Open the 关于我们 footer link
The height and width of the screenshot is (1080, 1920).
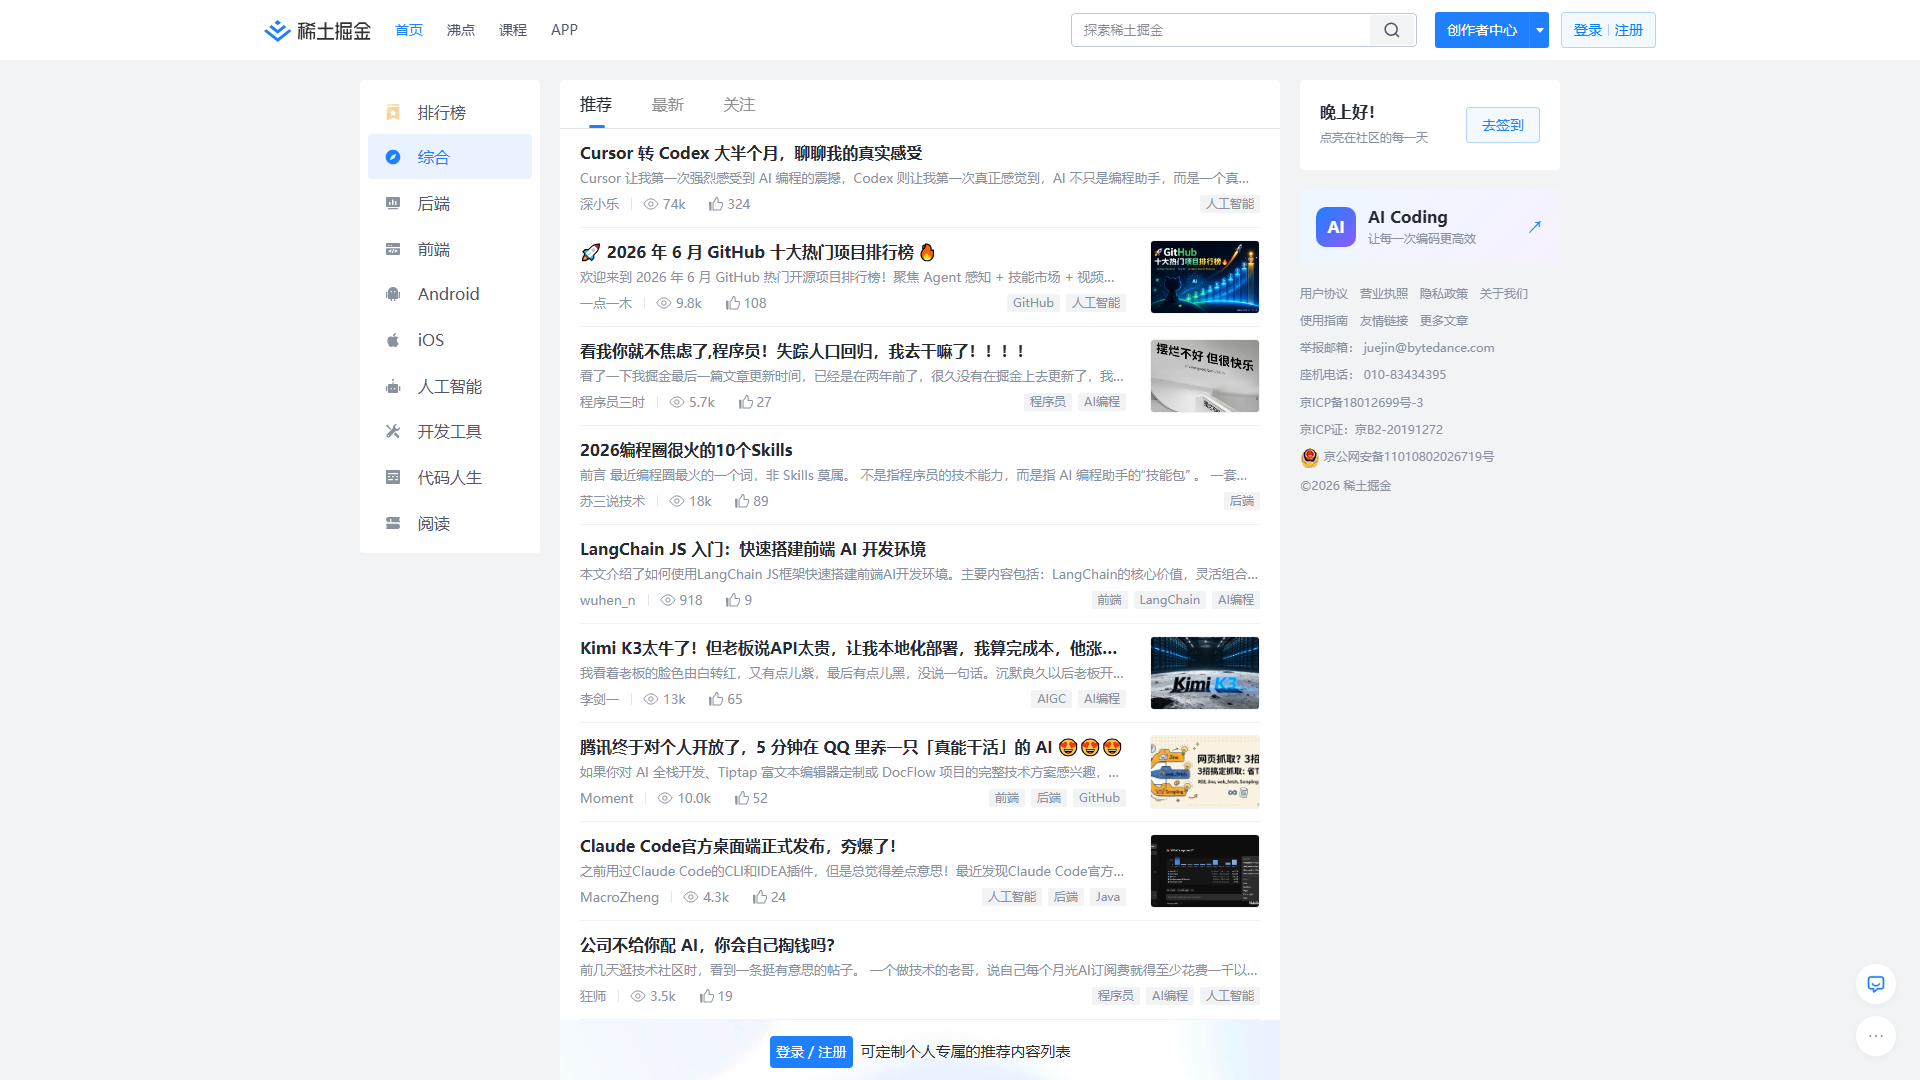[x=1504, y=294]
